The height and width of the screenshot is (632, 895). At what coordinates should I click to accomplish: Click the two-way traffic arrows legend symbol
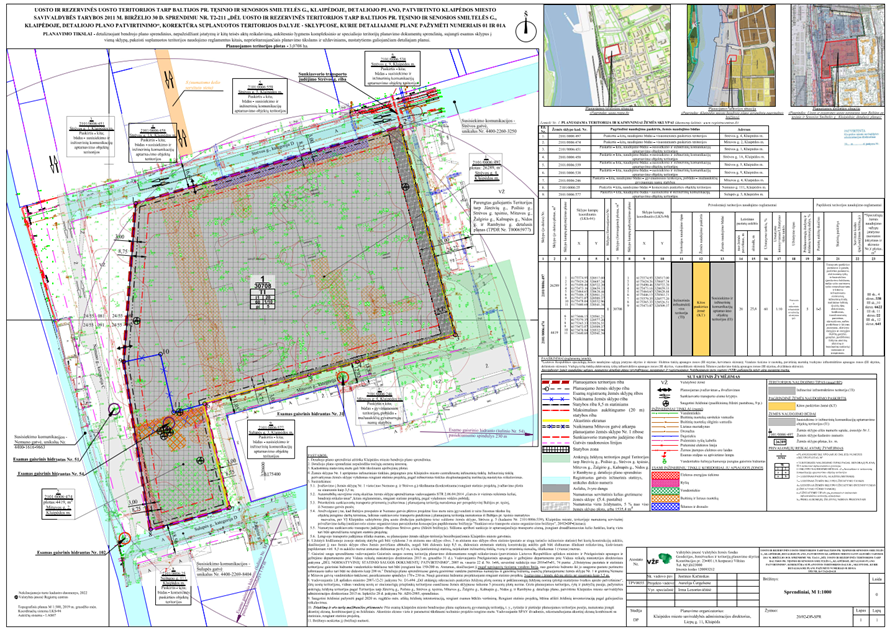(x=662, y=387)
